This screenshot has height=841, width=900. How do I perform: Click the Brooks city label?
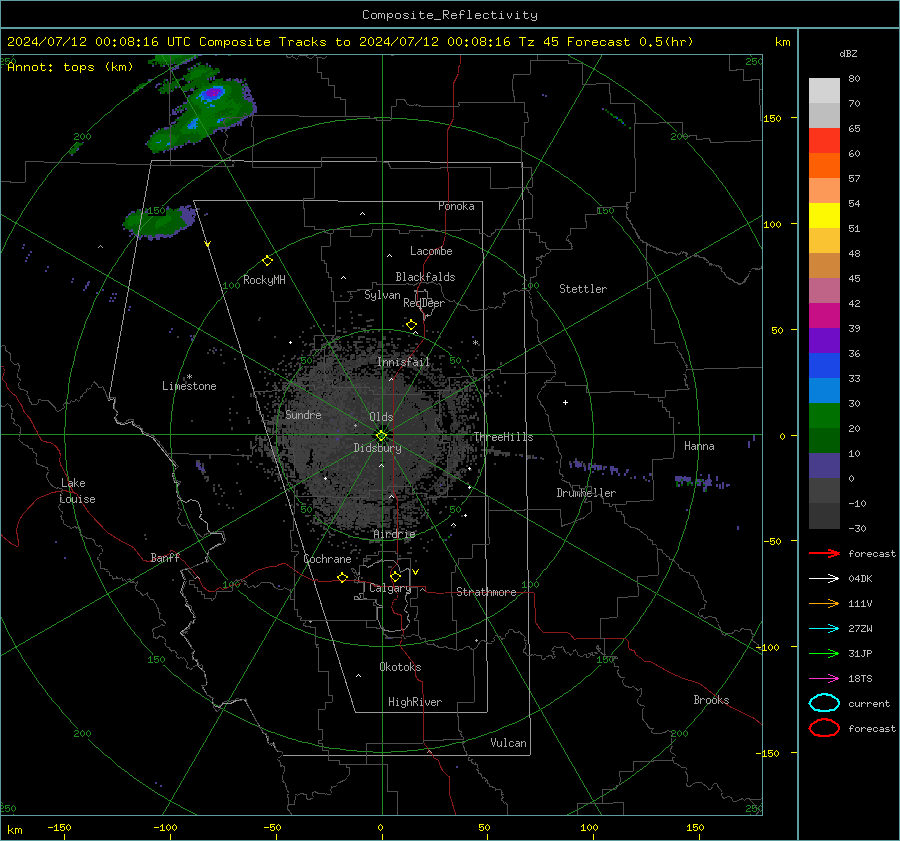[711, 700]
